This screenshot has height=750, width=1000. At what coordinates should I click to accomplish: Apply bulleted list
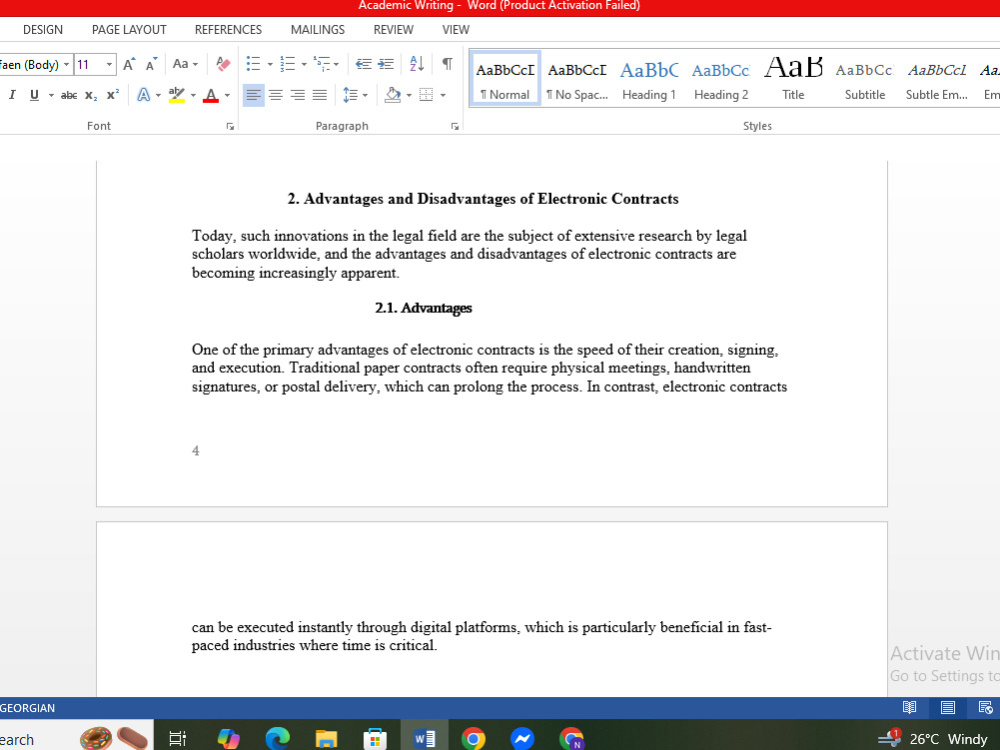pos(253,64)
